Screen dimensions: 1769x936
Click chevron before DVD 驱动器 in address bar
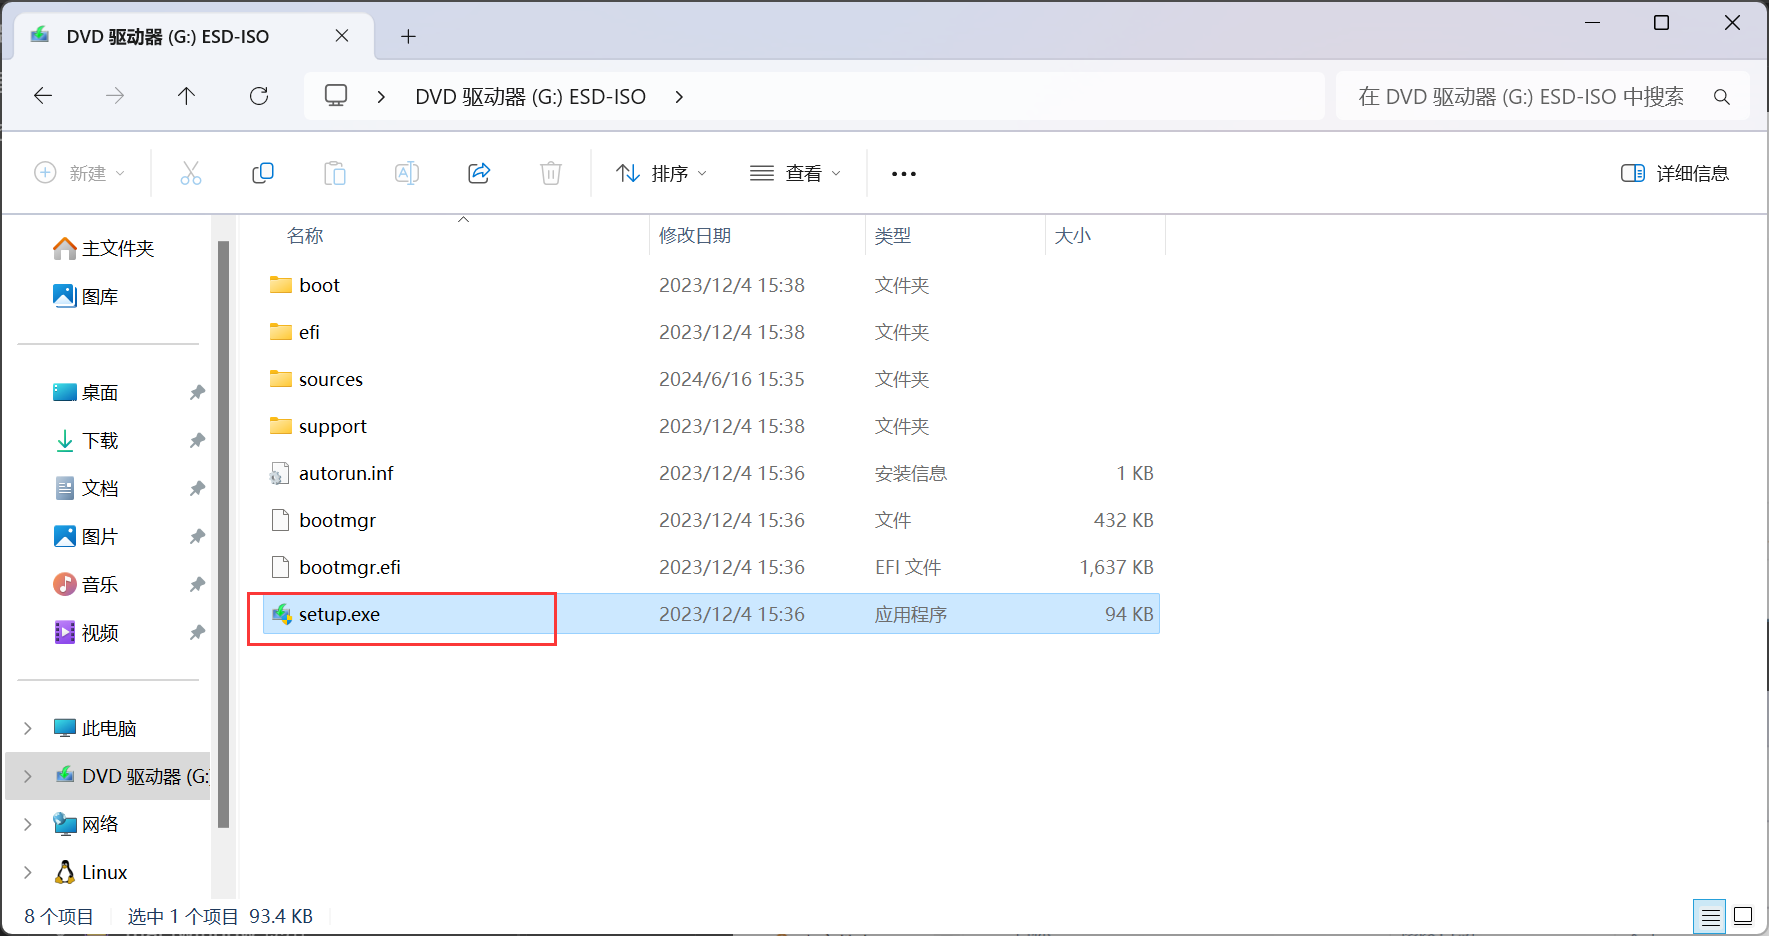point(381,97)
